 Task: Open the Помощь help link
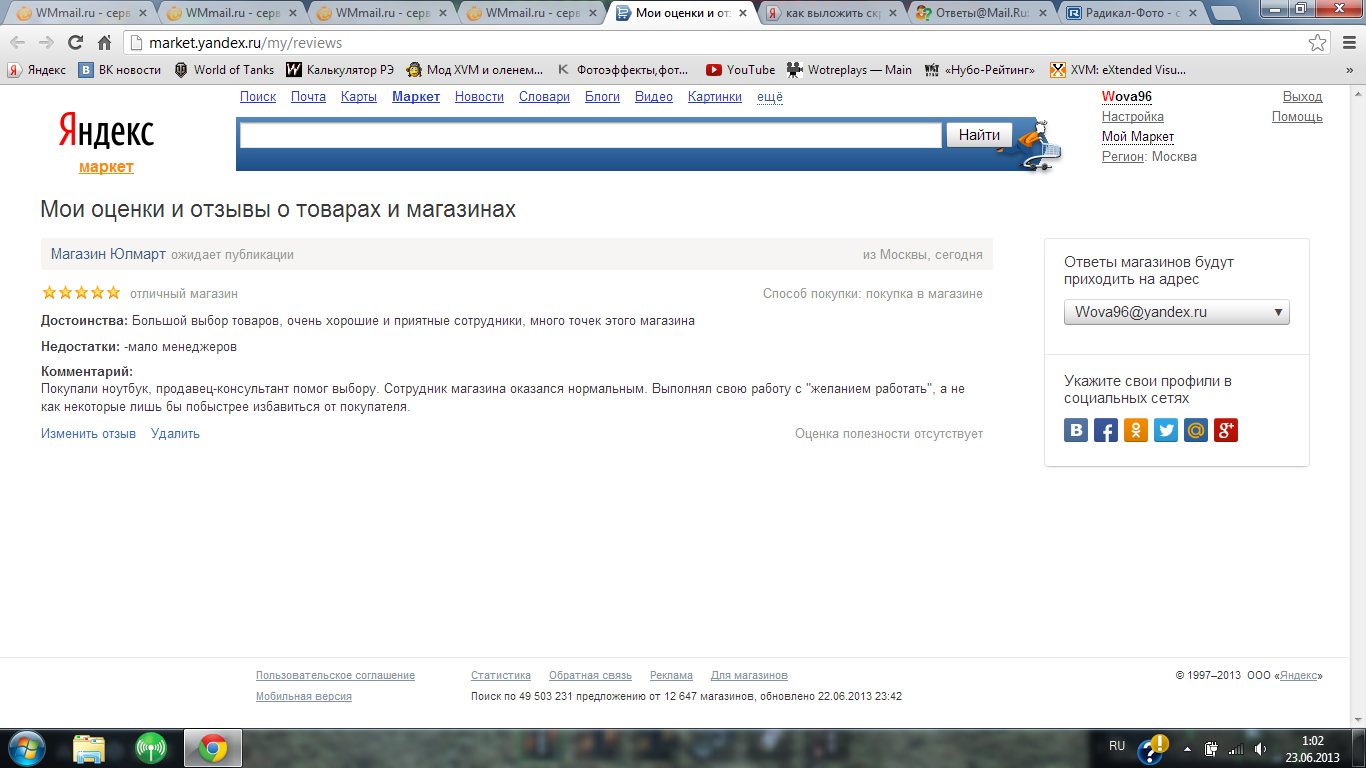[1297, 117]
